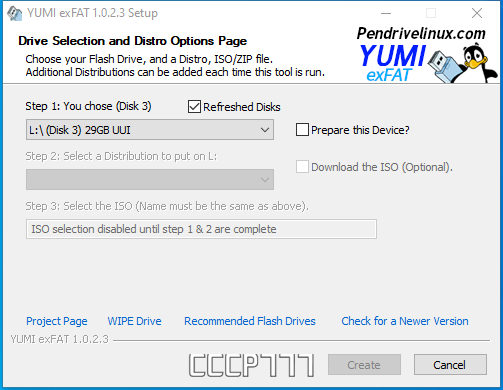
Task: Click the YUMI exFAT penguin USB logo
Action: [428, 63]
